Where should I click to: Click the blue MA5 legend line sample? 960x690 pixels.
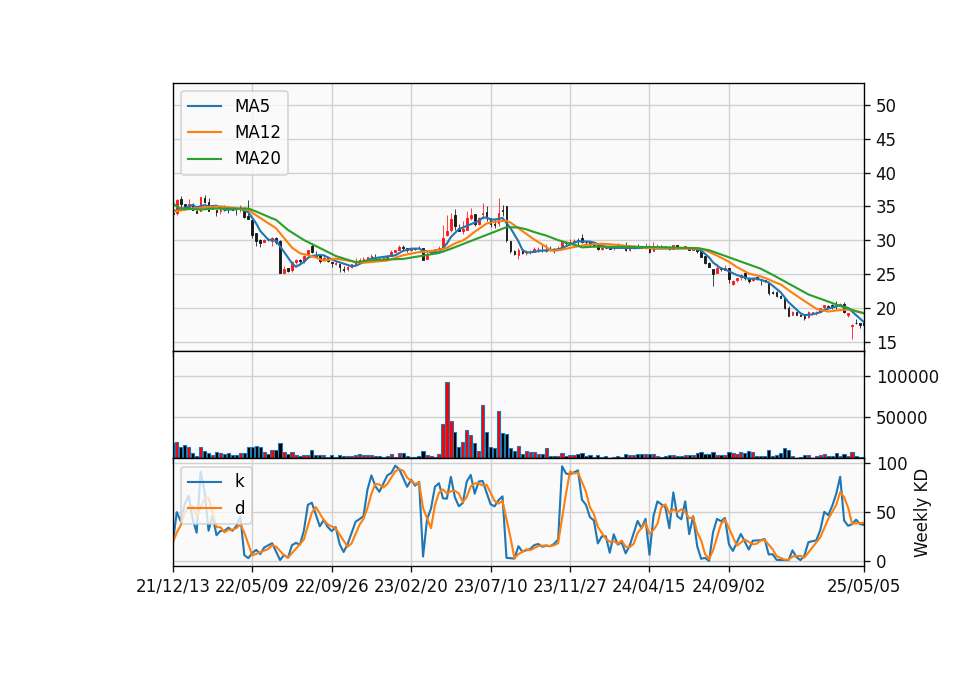tap(204, 106)
